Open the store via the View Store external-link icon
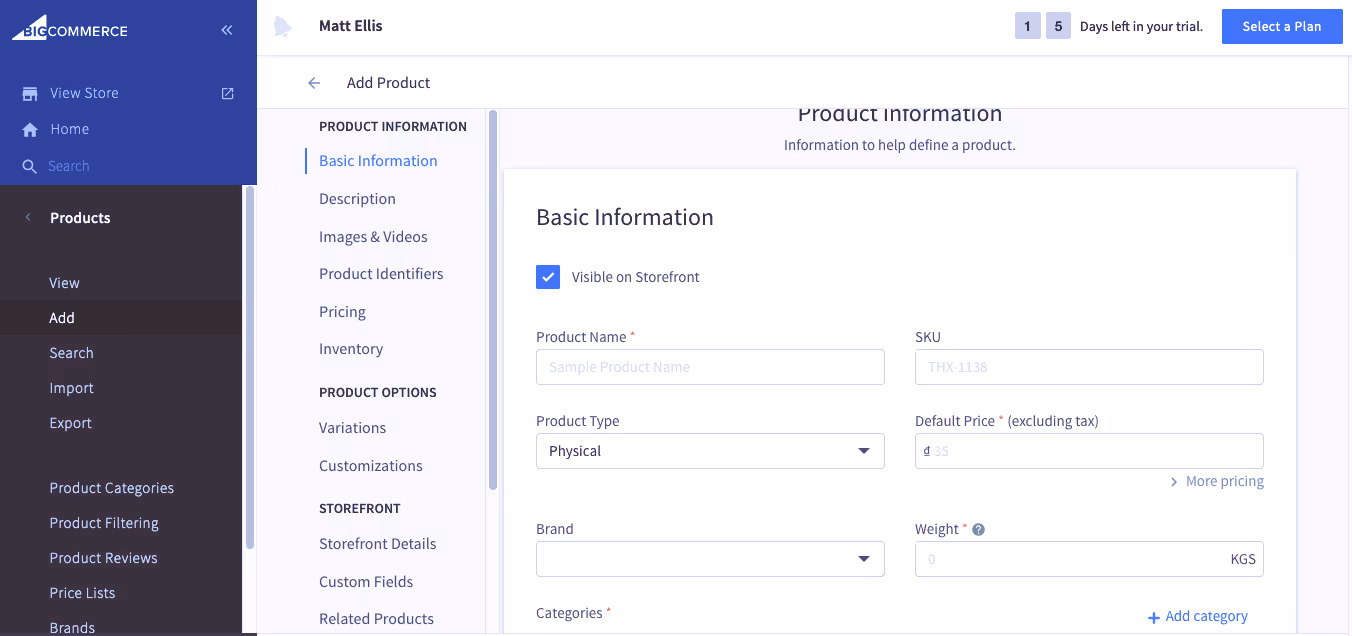This screenshot has height=636, width=1352. [227, 92]
